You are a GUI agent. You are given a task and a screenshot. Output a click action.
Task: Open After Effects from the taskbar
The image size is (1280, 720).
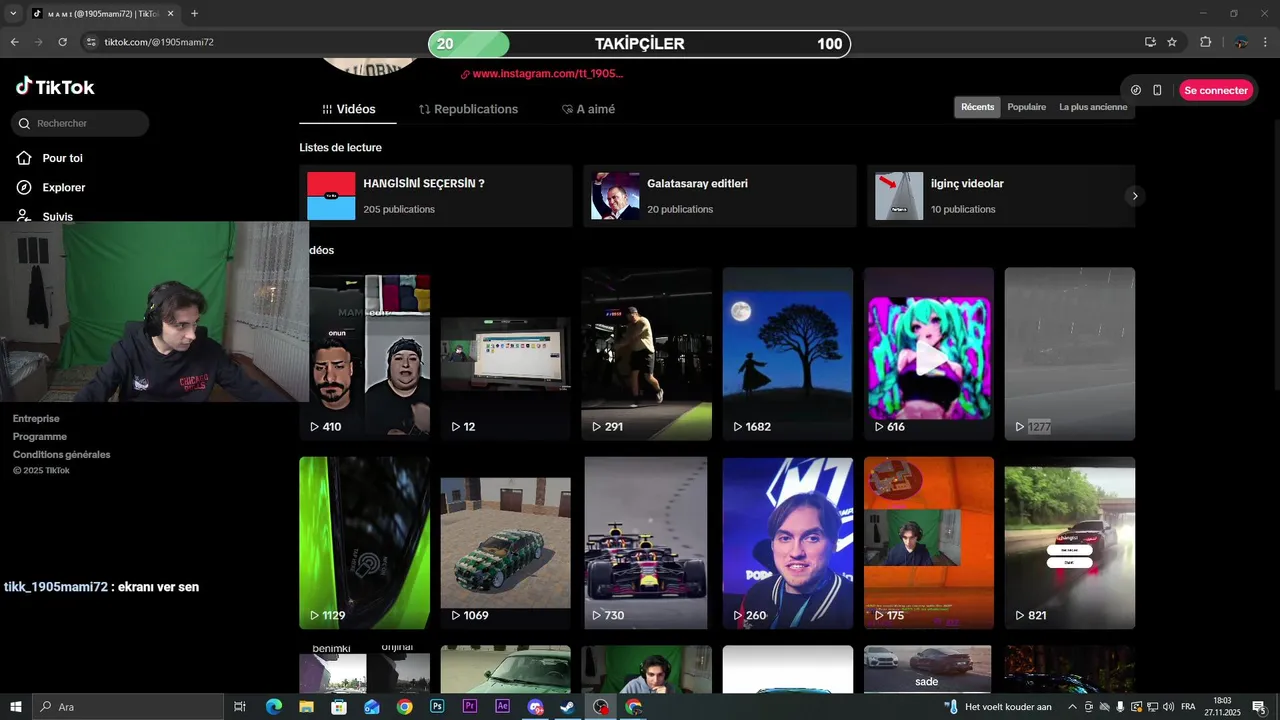pyautogui.click(x=503, y=707)
